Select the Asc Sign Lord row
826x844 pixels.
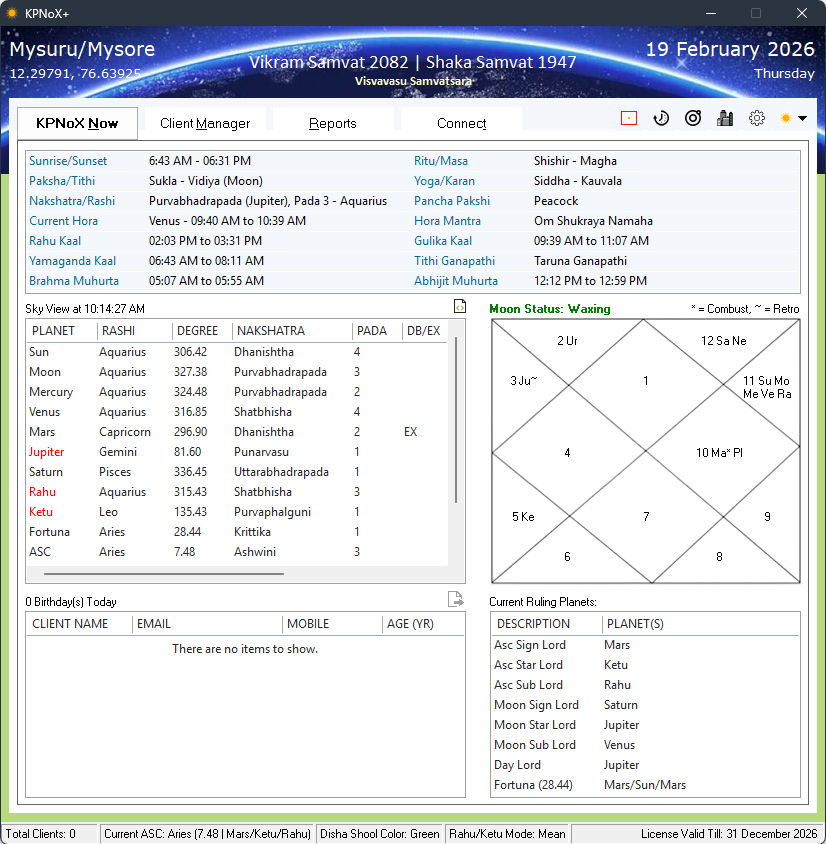pos(645,645)
